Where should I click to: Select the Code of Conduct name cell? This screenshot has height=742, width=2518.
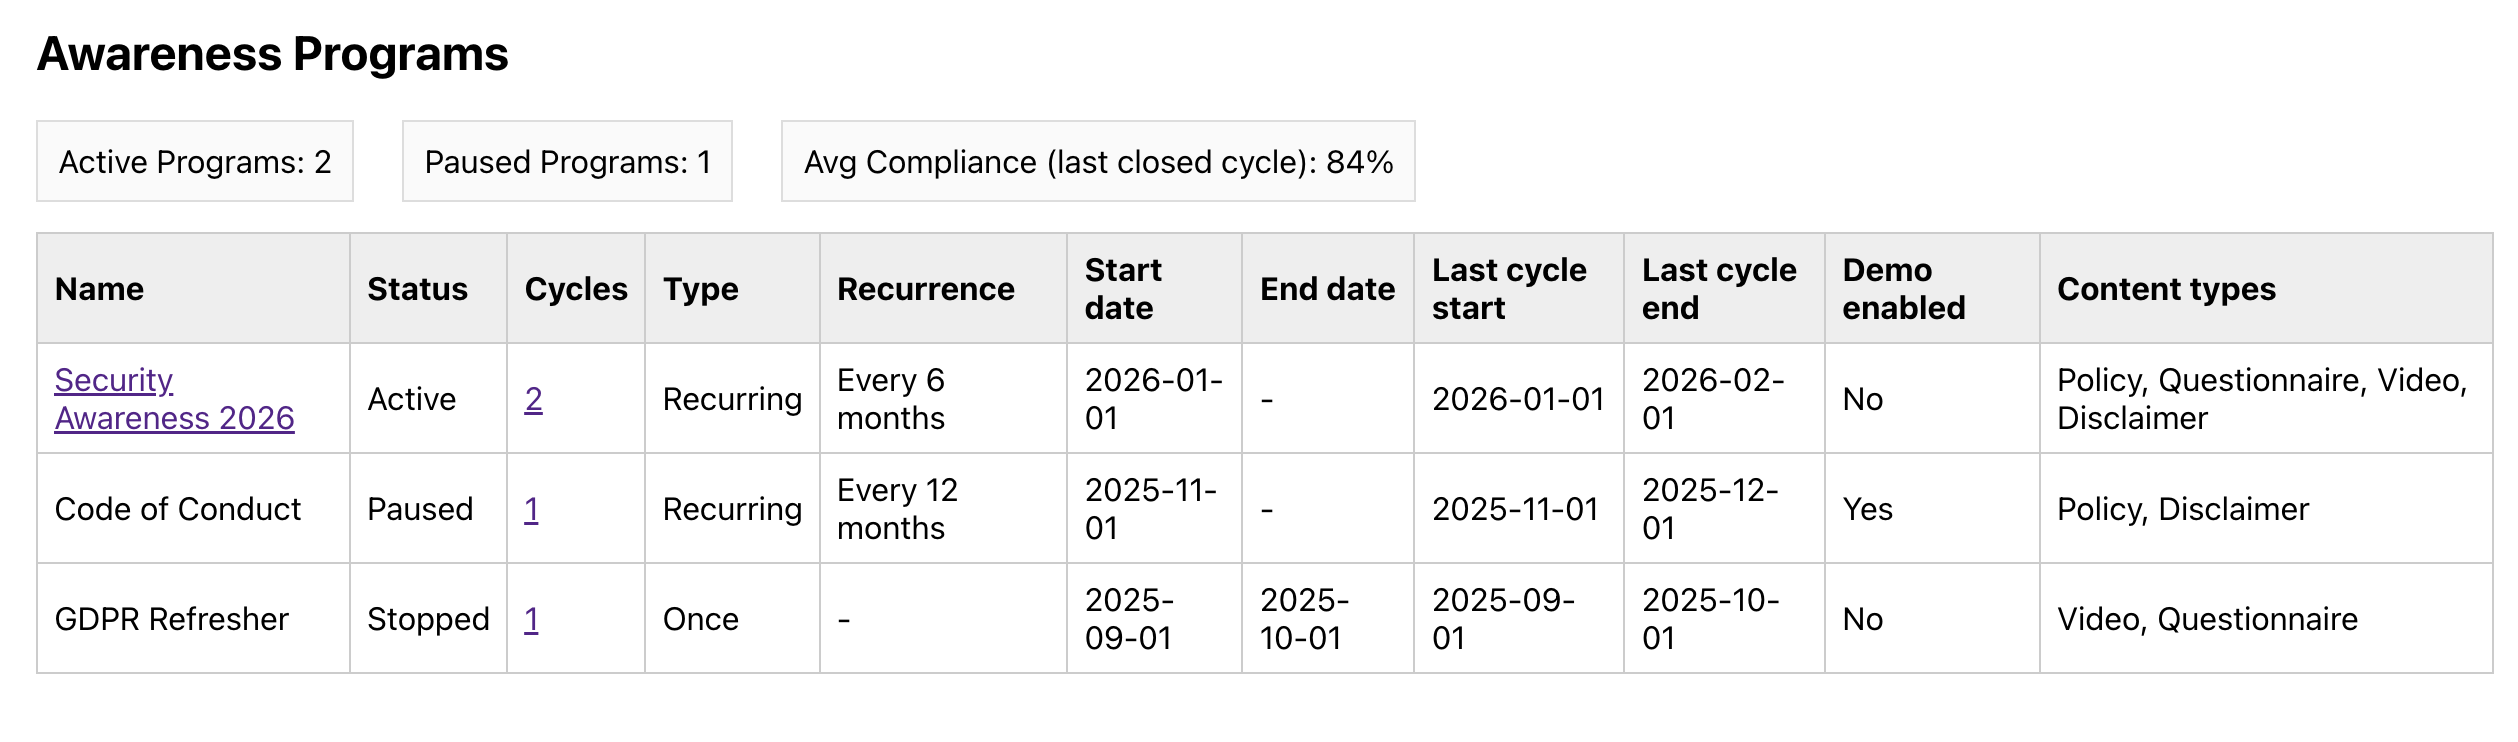point(178,509)
